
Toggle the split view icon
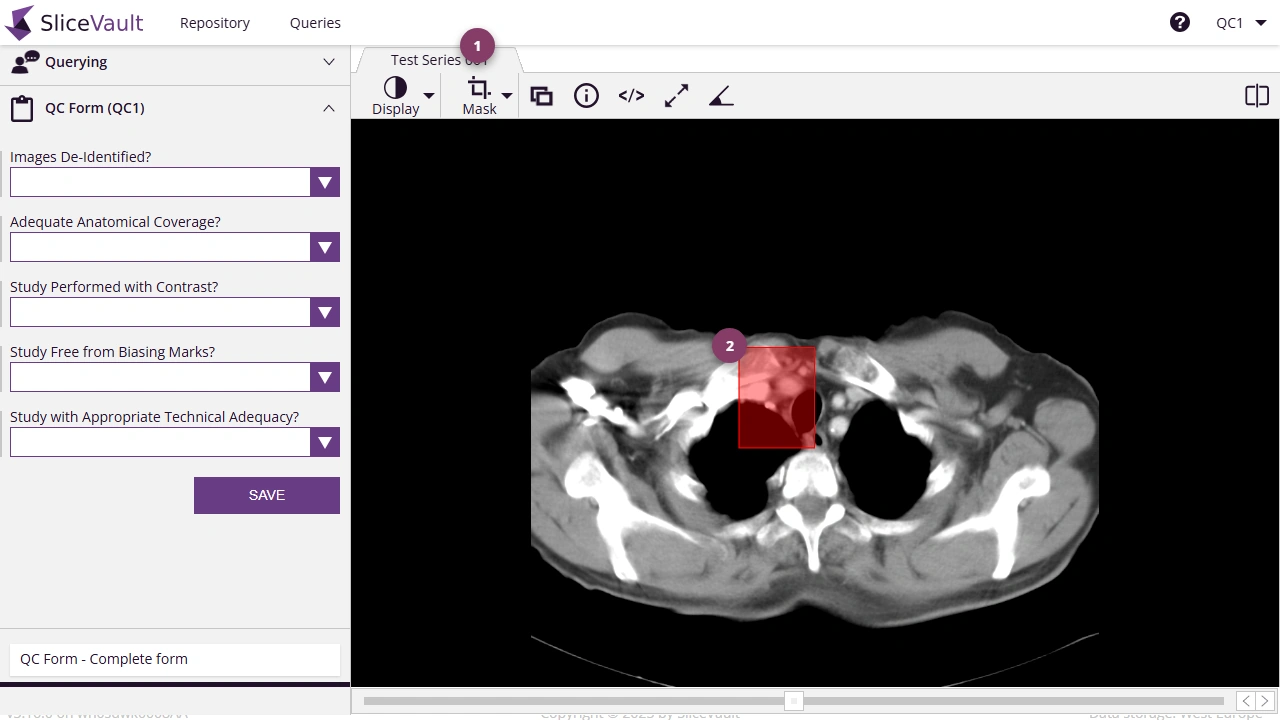(x=1257, y=95)
